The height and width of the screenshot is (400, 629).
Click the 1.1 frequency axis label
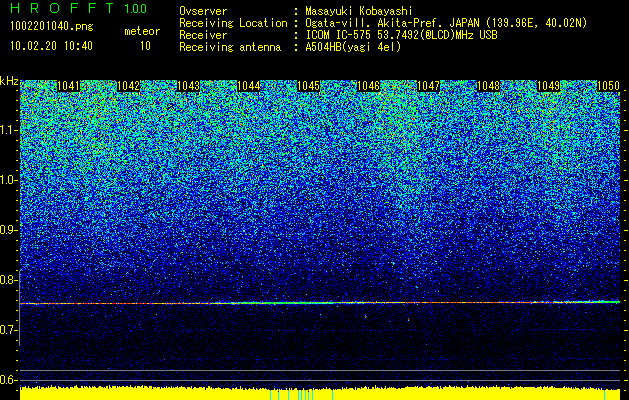click(x=8, y=130)
